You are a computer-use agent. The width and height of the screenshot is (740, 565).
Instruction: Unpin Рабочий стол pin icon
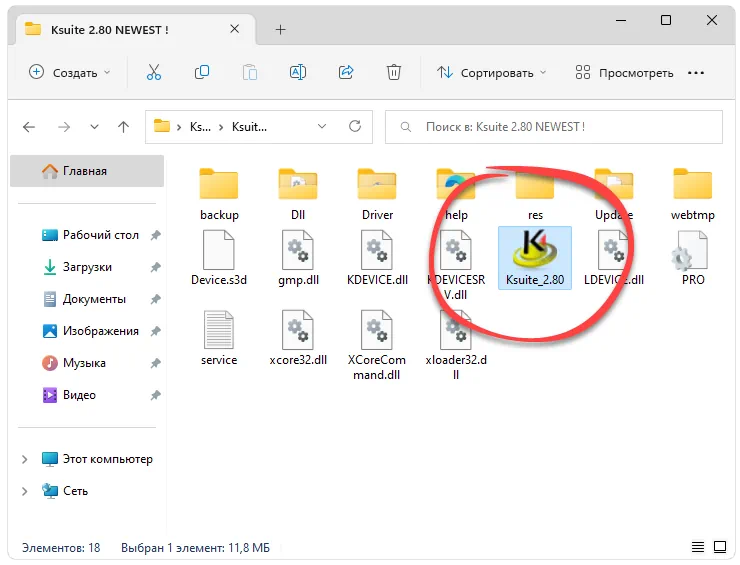(x=155, y=235)
